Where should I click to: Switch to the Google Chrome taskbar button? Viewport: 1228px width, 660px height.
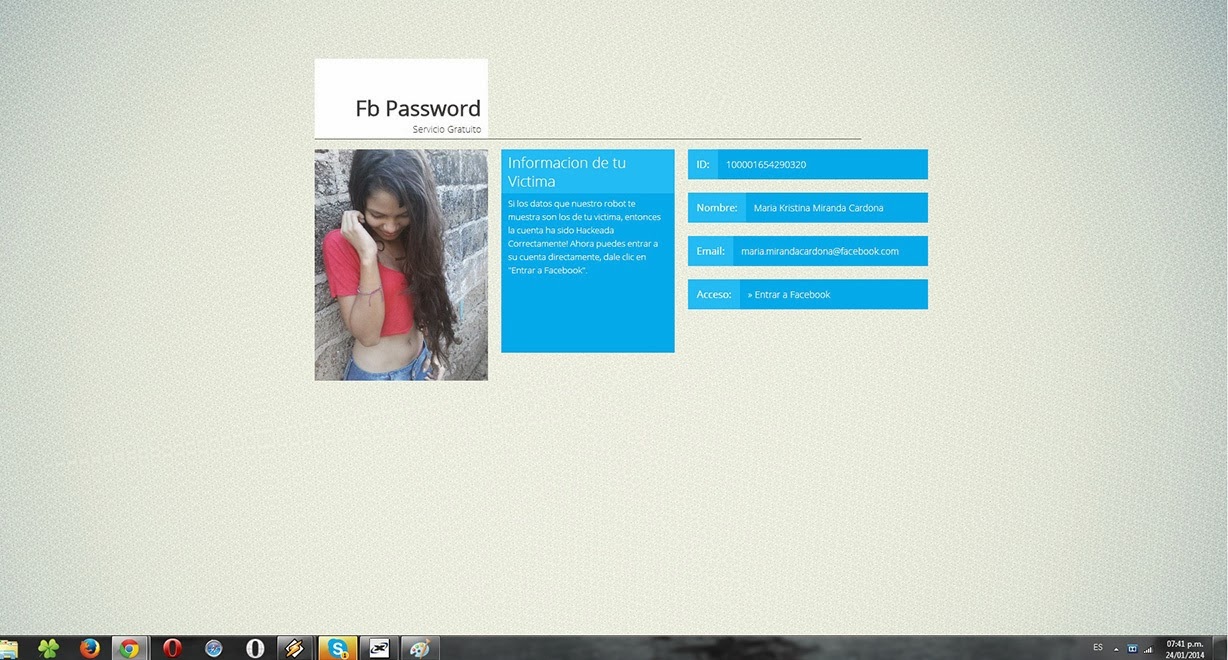coord(129,648)
